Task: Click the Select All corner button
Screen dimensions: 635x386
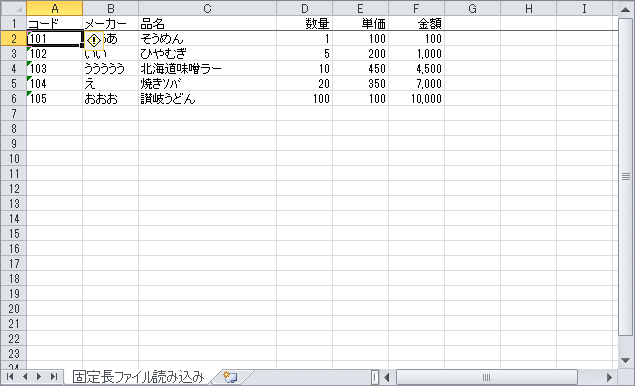Action: [14, 9]
